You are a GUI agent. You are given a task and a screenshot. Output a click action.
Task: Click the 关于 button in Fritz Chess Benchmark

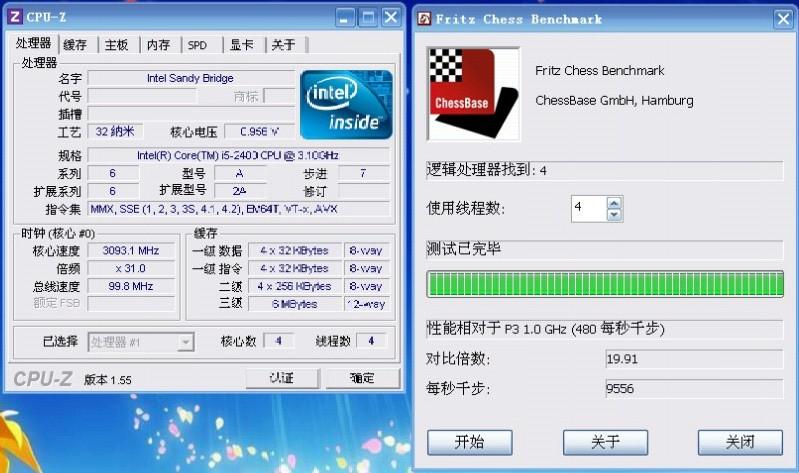coord(605,442)
